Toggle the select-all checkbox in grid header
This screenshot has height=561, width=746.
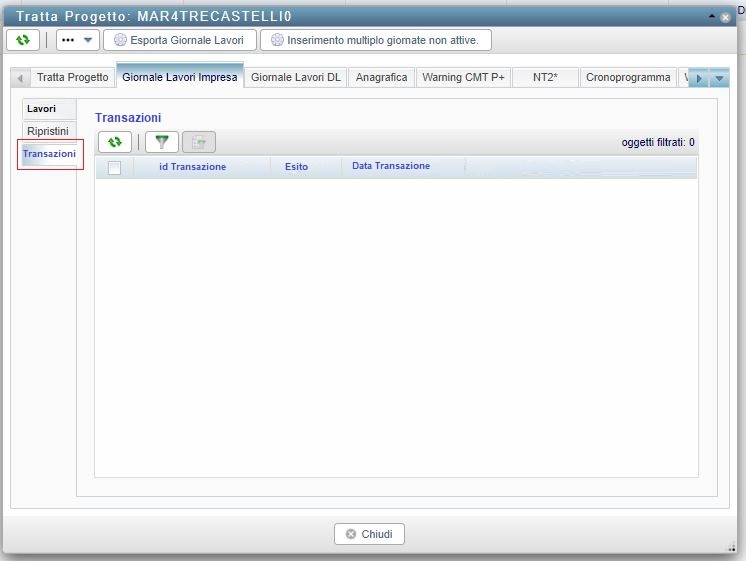coord(114,167)
